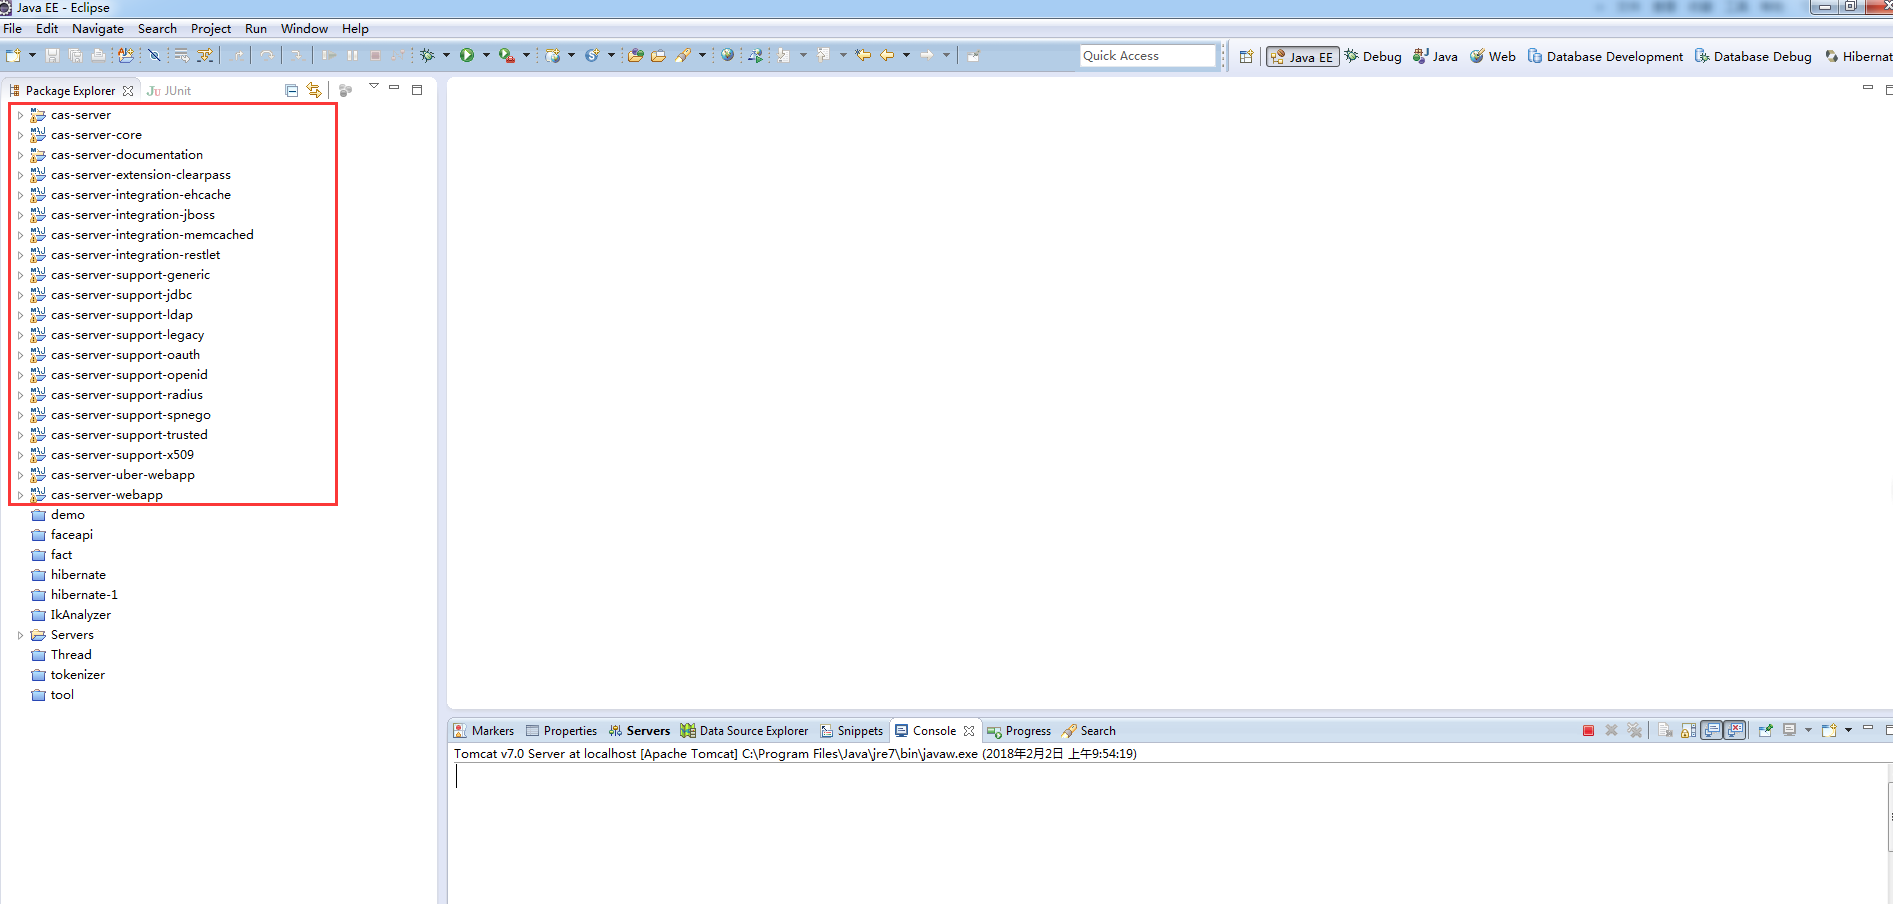Minimize the Package Explorer view
The width and height of the screenshot is (1893, 904).
coord(394,88)
